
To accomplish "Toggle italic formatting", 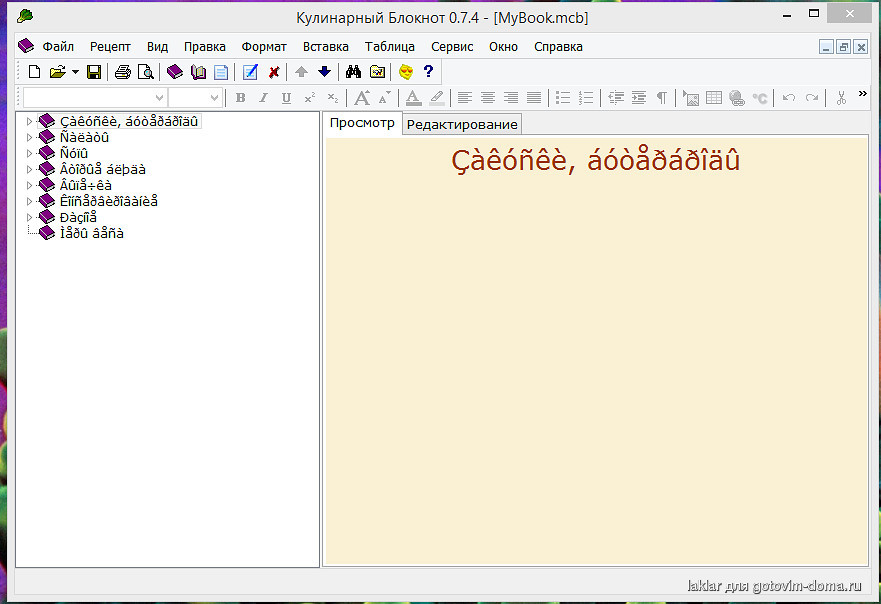I will 263,98.
